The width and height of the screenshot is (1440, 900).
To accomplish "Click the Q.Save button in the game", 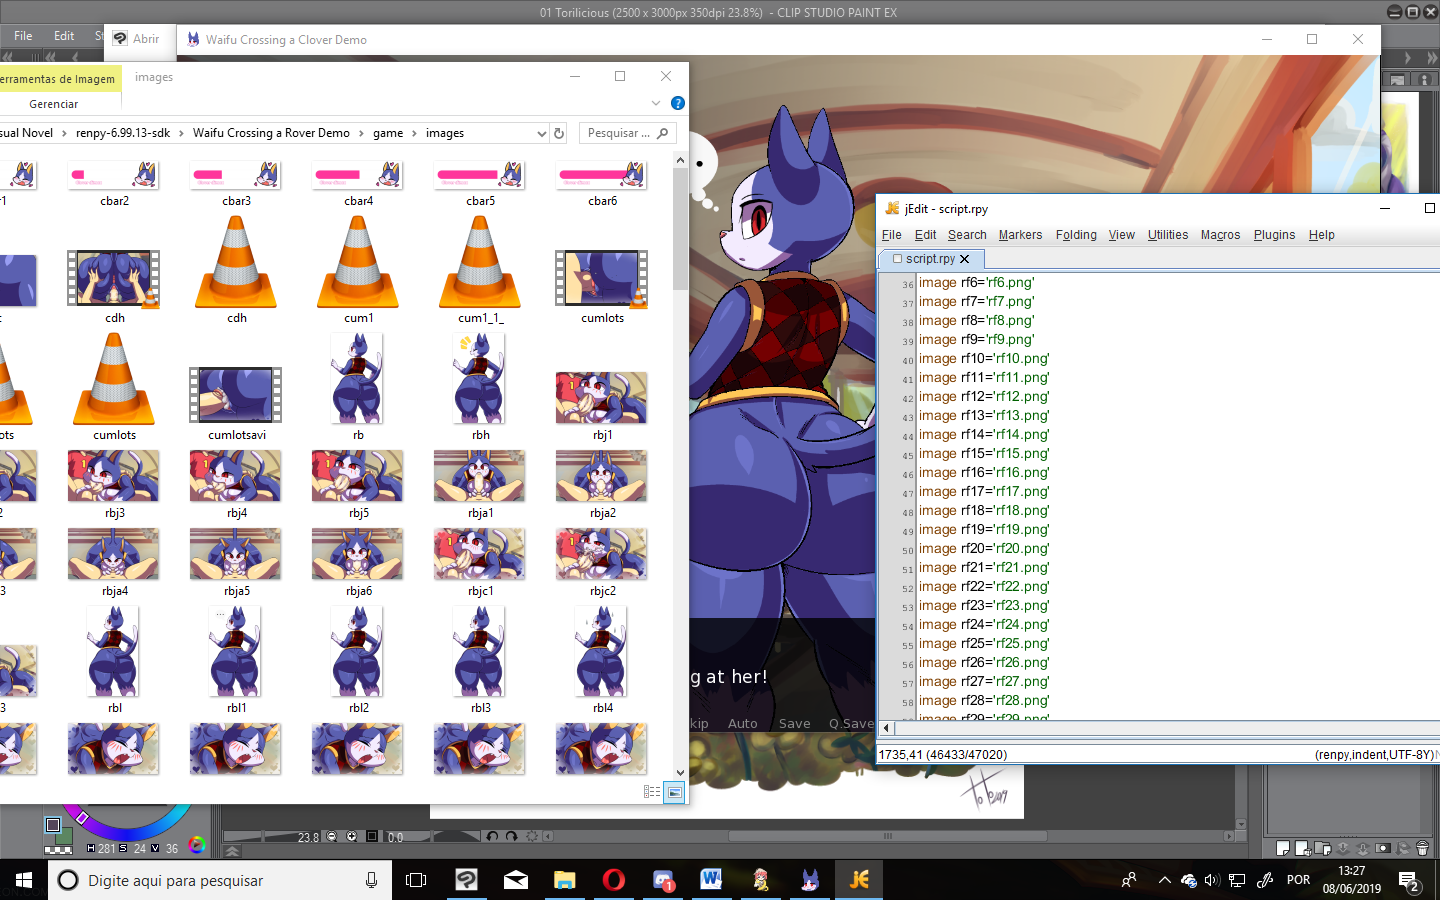I will [851, 723].
